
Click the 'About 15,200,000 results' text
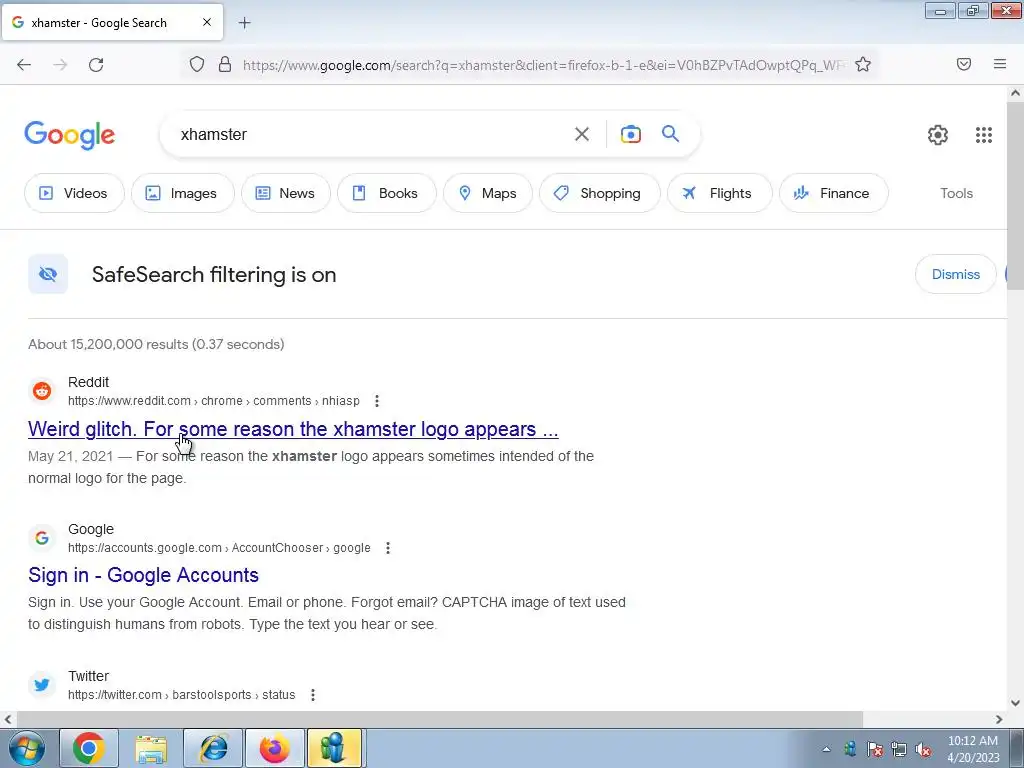pyautogui.click(x=156, y=344)
